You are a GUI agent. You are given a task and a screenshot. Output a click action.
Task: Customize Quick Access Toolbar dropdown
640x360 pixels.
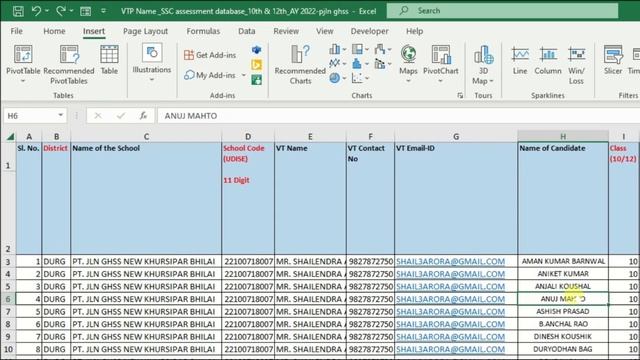click(104, 11)
